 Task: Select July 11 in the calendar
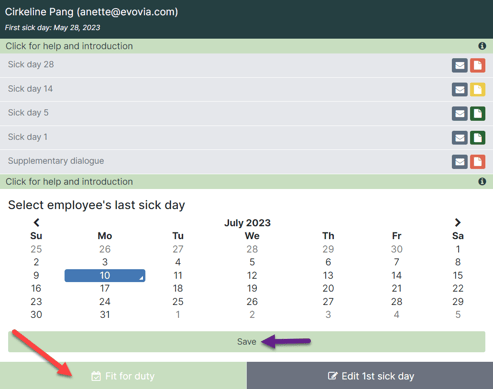178,275
